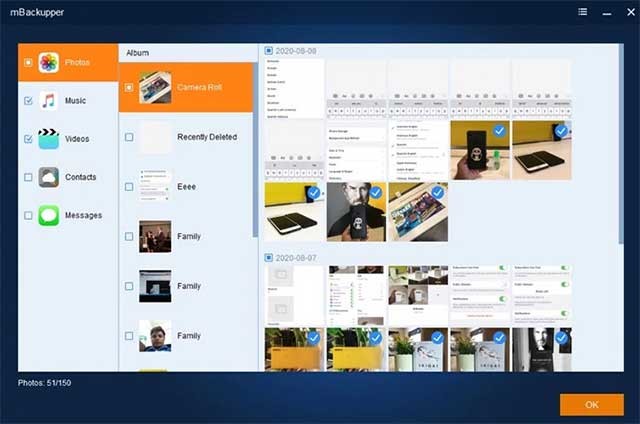Click the Contacts icon in sidebar

tap(48, 177)
